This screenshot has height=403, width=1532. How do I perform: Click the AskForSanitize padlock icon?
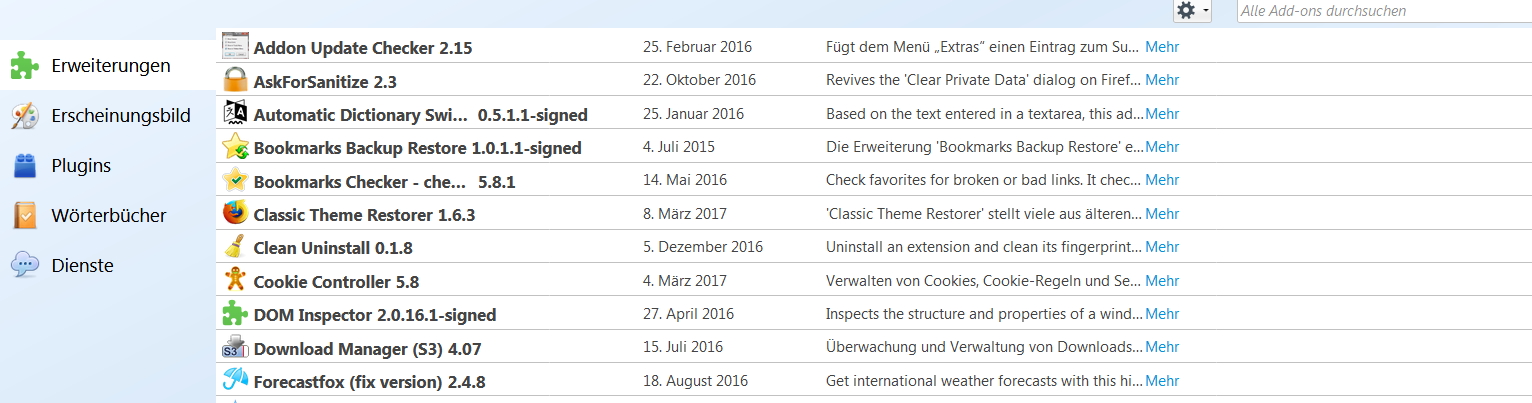pyautogui.click(x=235, y=79)
